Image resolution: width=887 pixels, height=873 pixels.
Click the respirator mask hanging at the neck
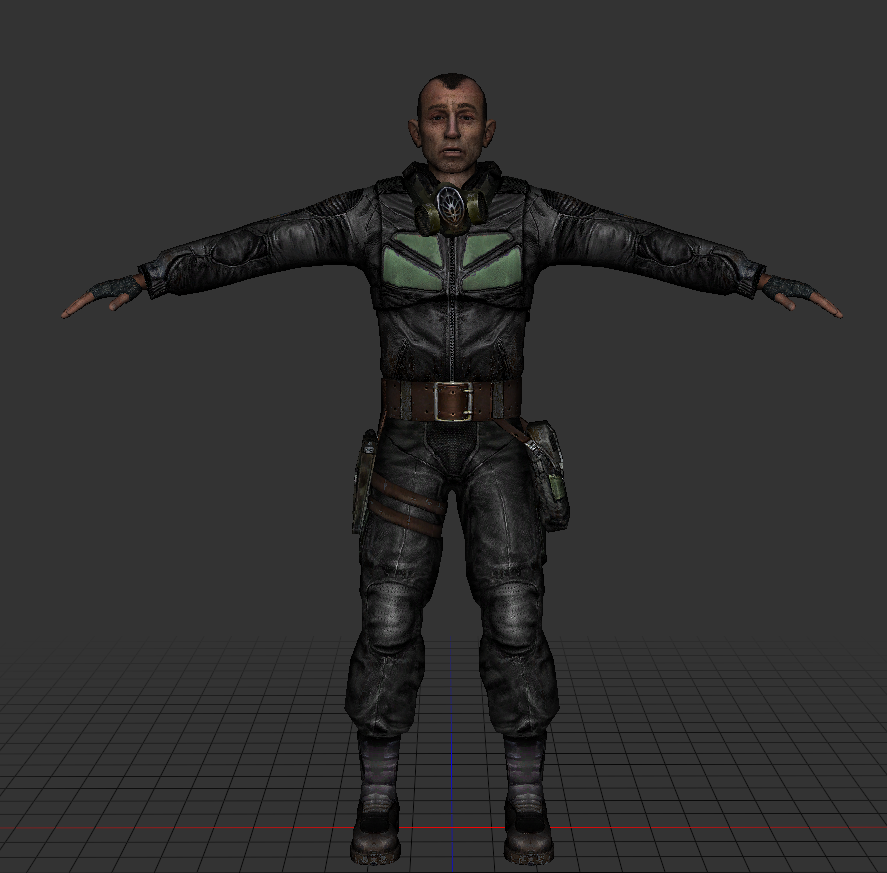451,210
